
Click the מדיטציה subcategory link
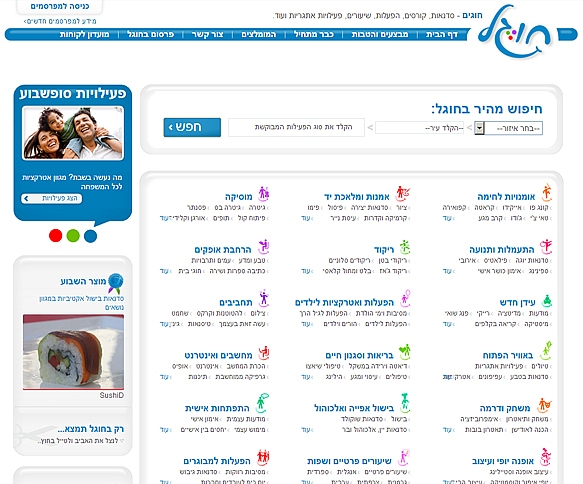pos(510,314)
